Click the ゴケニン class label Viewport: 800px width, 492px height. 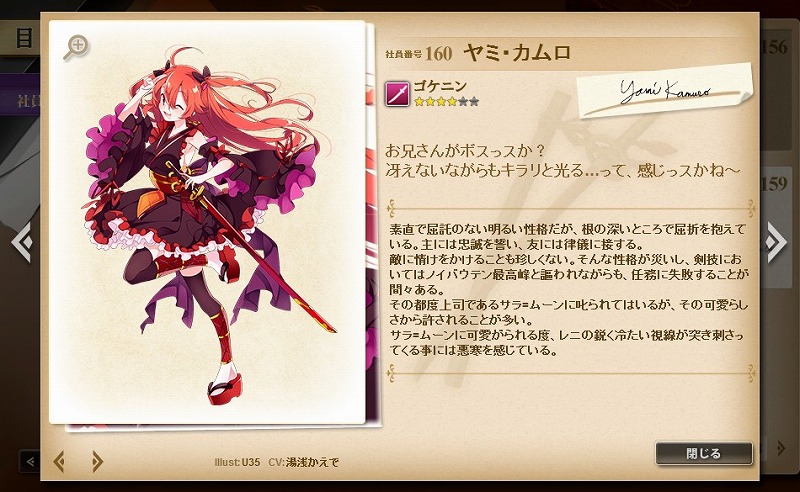tap(440, 85)
